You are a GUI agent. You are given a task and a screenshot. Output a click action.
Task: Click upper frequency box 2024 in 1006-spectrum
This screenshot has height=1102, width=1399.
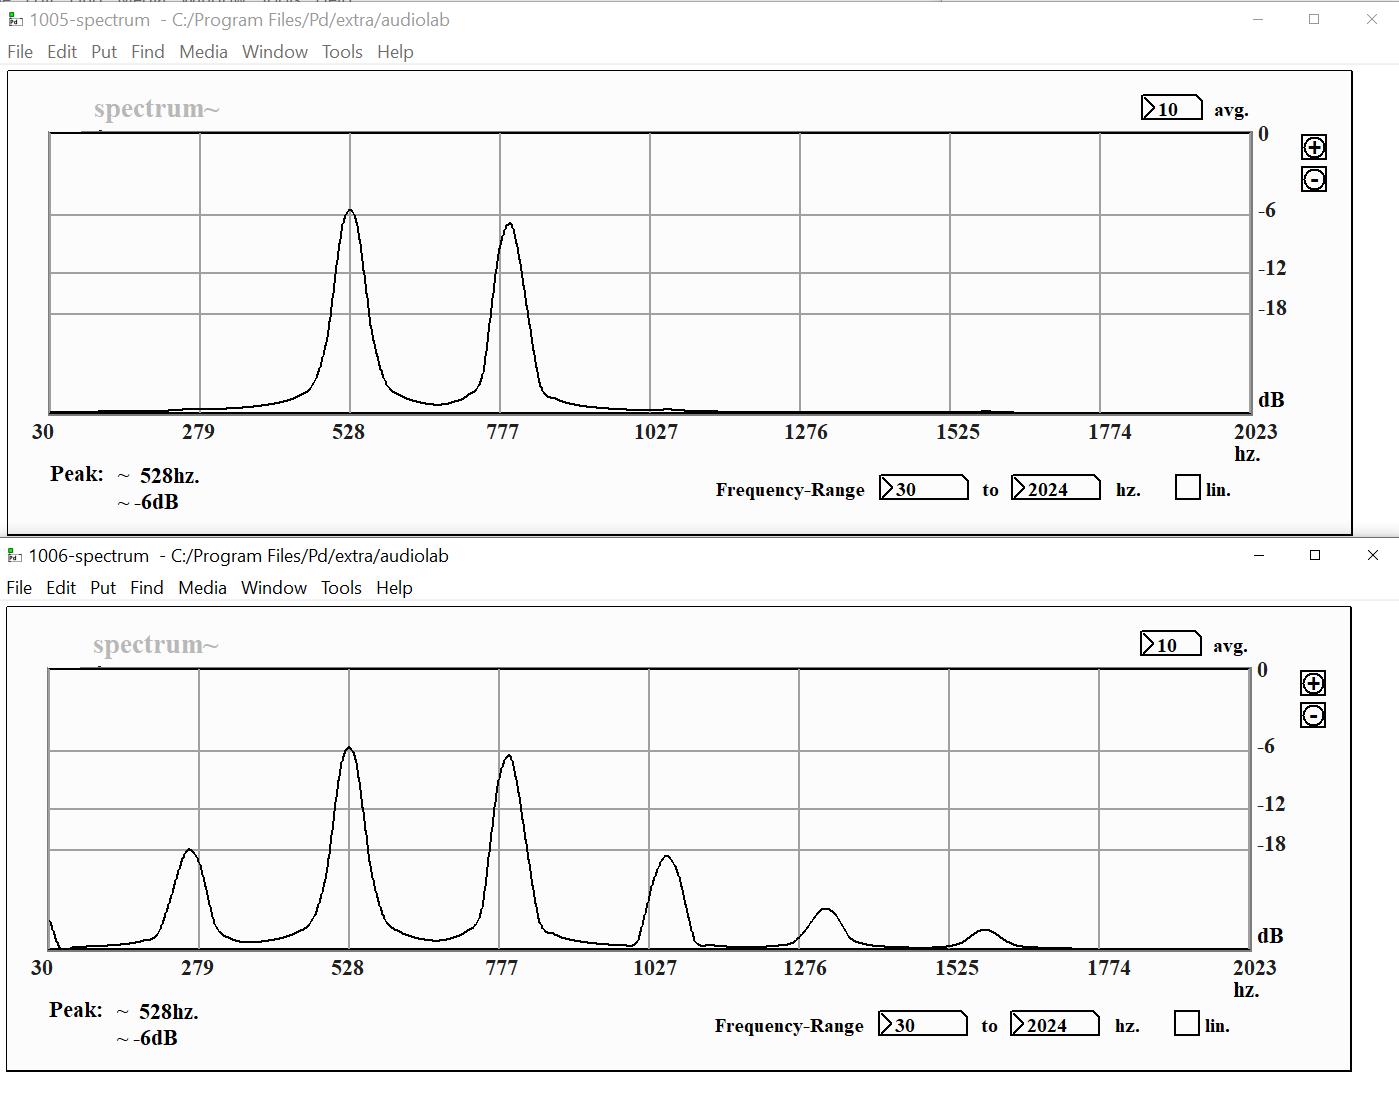pyautogui.click(x=1054, y=1024)
